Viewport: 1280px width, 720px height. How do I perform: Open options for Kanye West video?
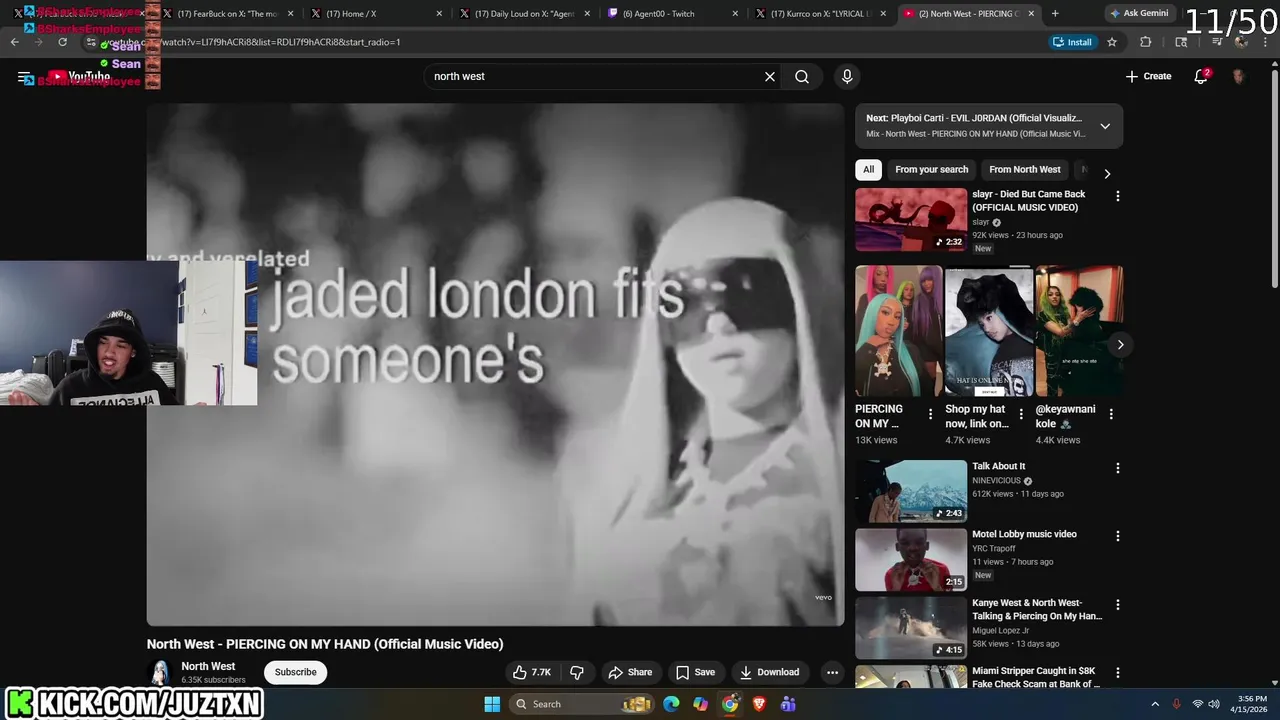(x=1118, y=605)
